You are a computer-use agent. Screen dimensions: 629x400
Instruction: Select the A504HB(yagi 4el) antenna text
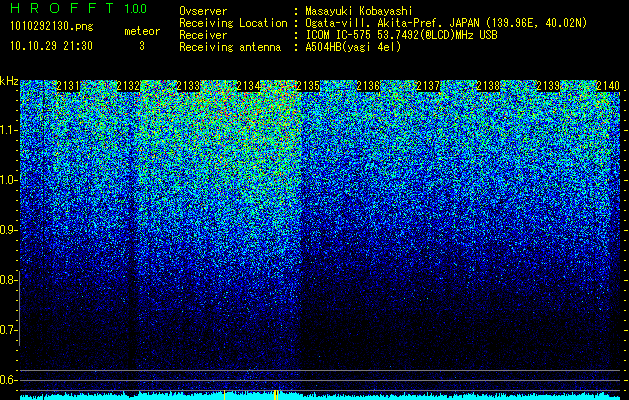pos(353,47)
